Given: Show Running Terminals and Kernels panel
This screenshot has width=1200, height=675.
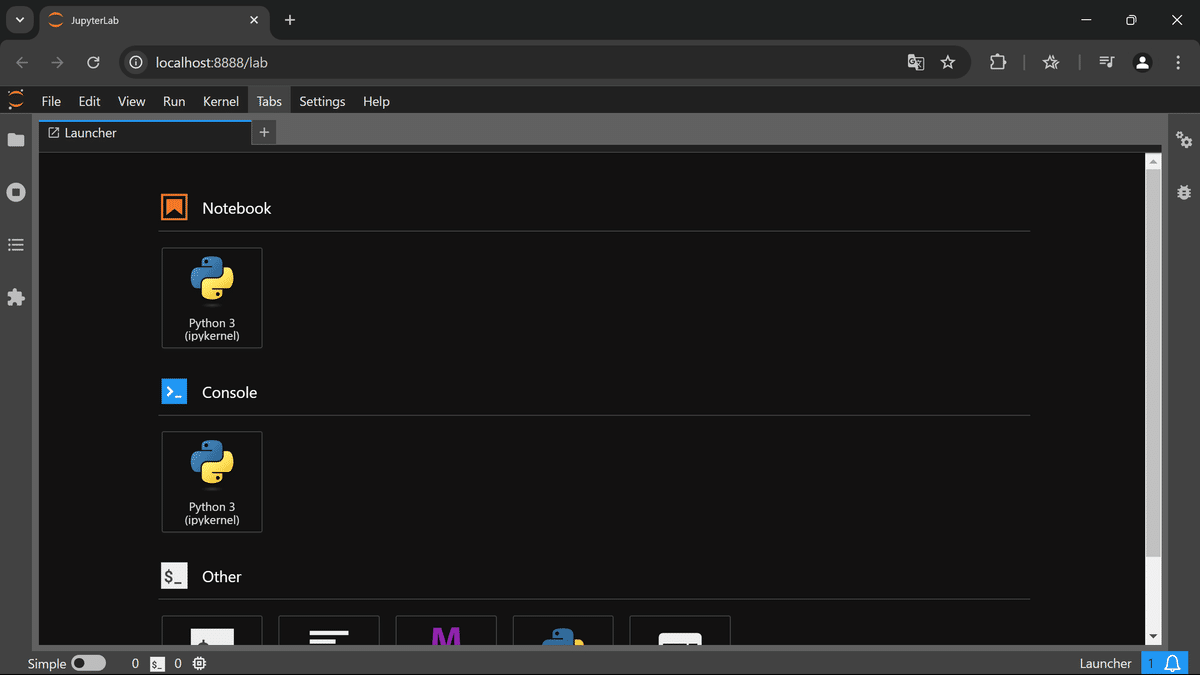Looking at the screenshot, I should coord(16,192).
